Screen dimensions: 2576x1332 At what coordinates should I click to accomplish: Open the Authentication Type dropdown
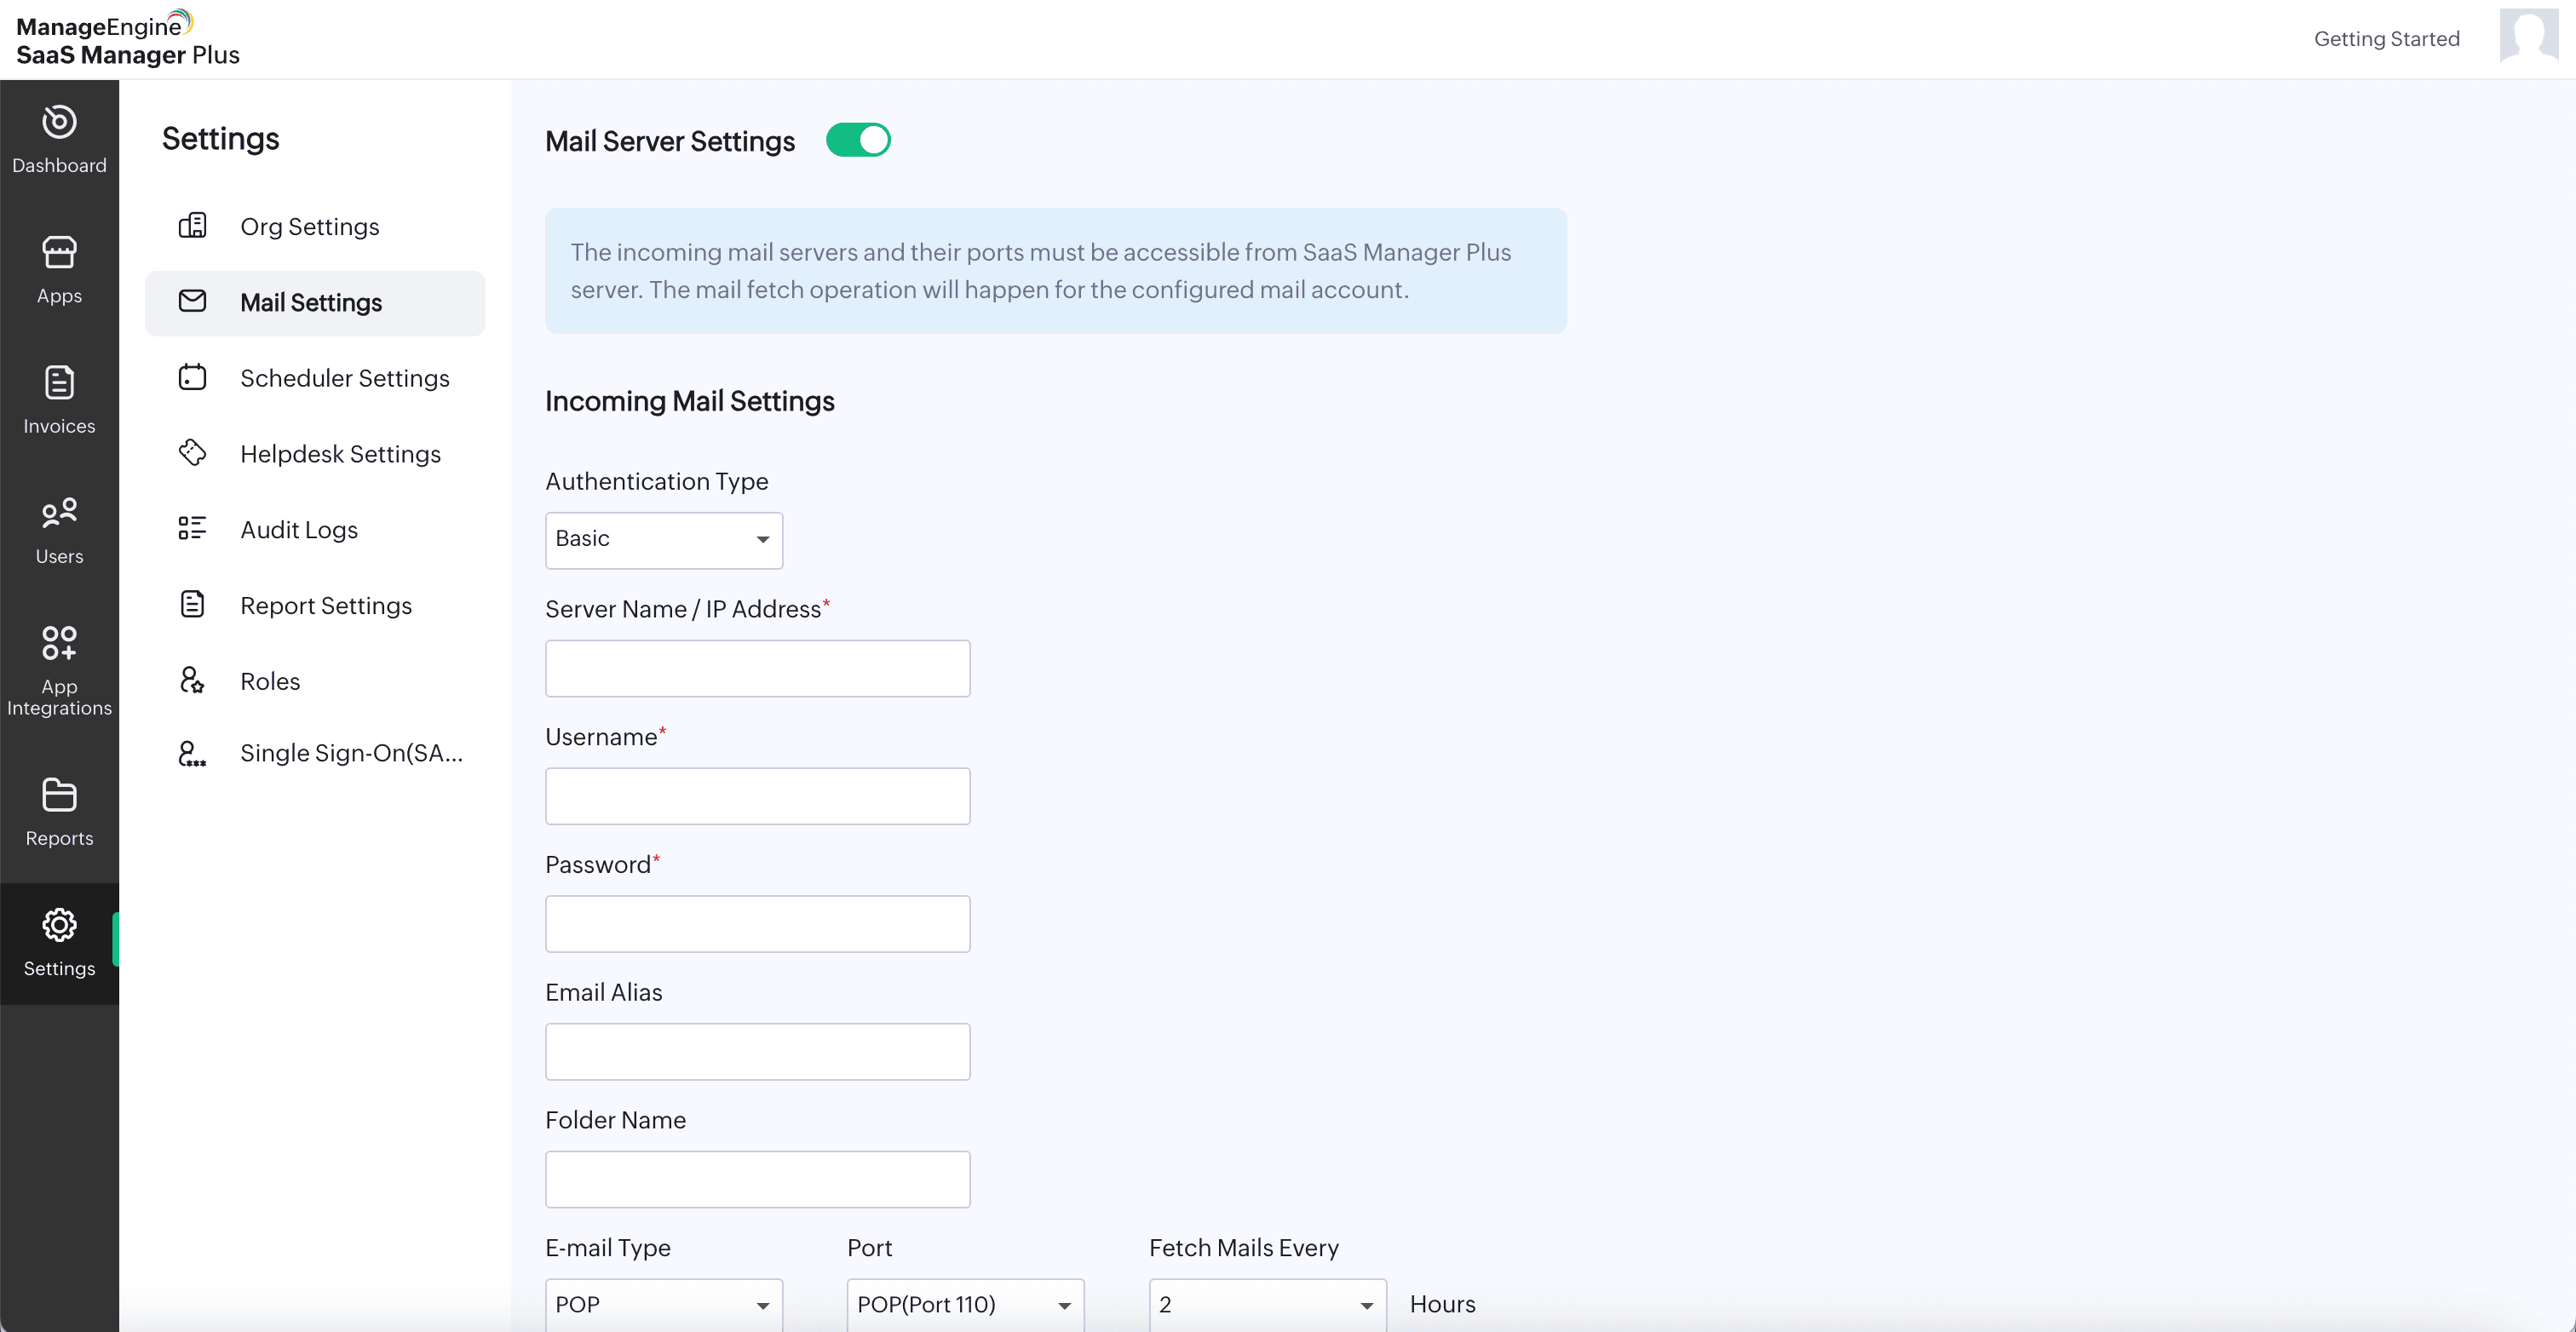pyautogui.click(x=663, y=540)
